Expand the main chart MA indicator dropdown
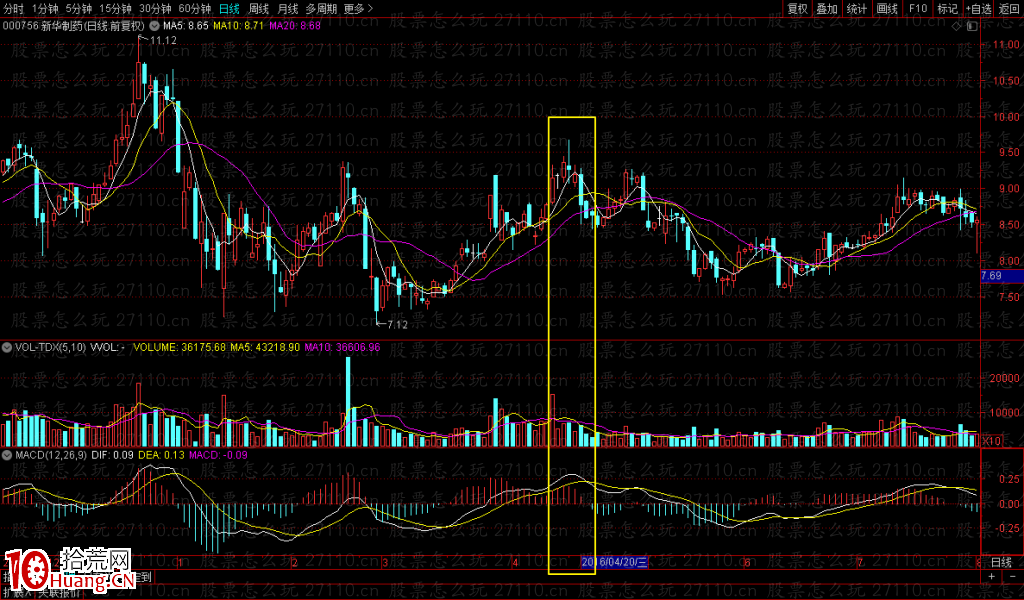This screenshot has height=600, width=1024. click(155, 26)
